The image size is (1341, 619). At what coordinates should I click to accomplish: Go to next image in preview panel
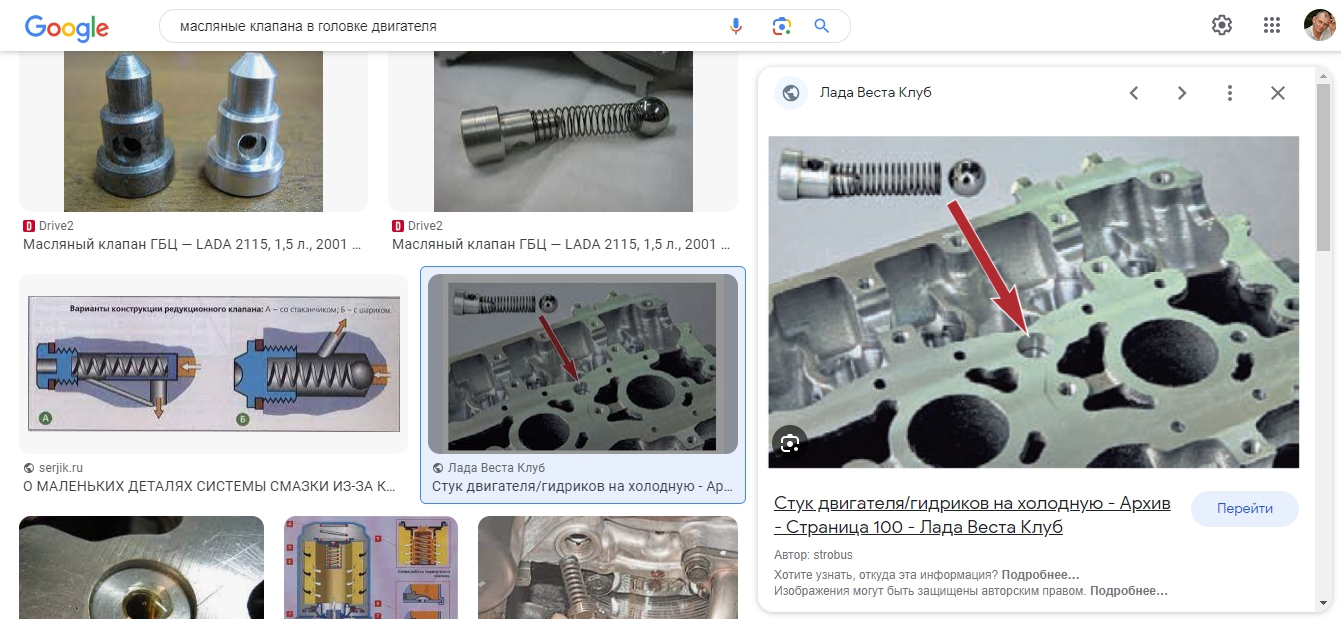click(1182, 93)
